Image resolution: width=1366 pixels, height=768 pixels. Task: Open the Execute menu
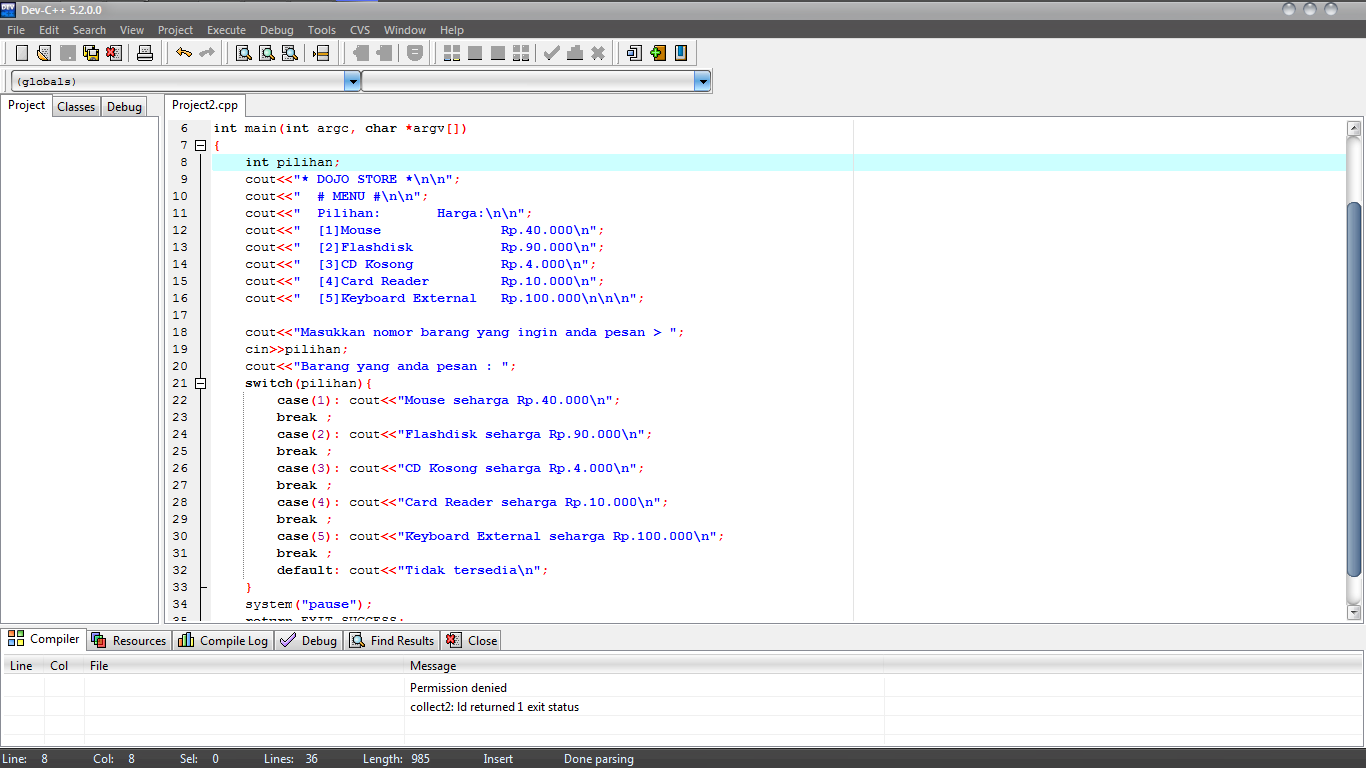tap(226, 30)
